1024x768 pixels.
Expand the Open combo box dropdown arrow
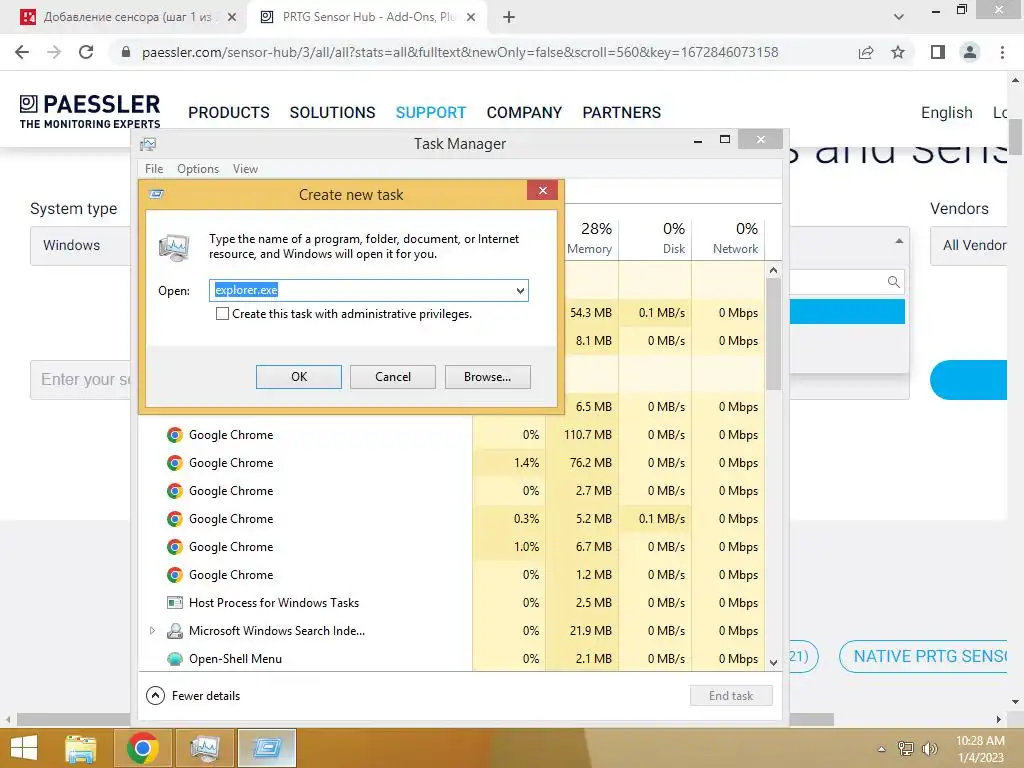click(520, 290)
